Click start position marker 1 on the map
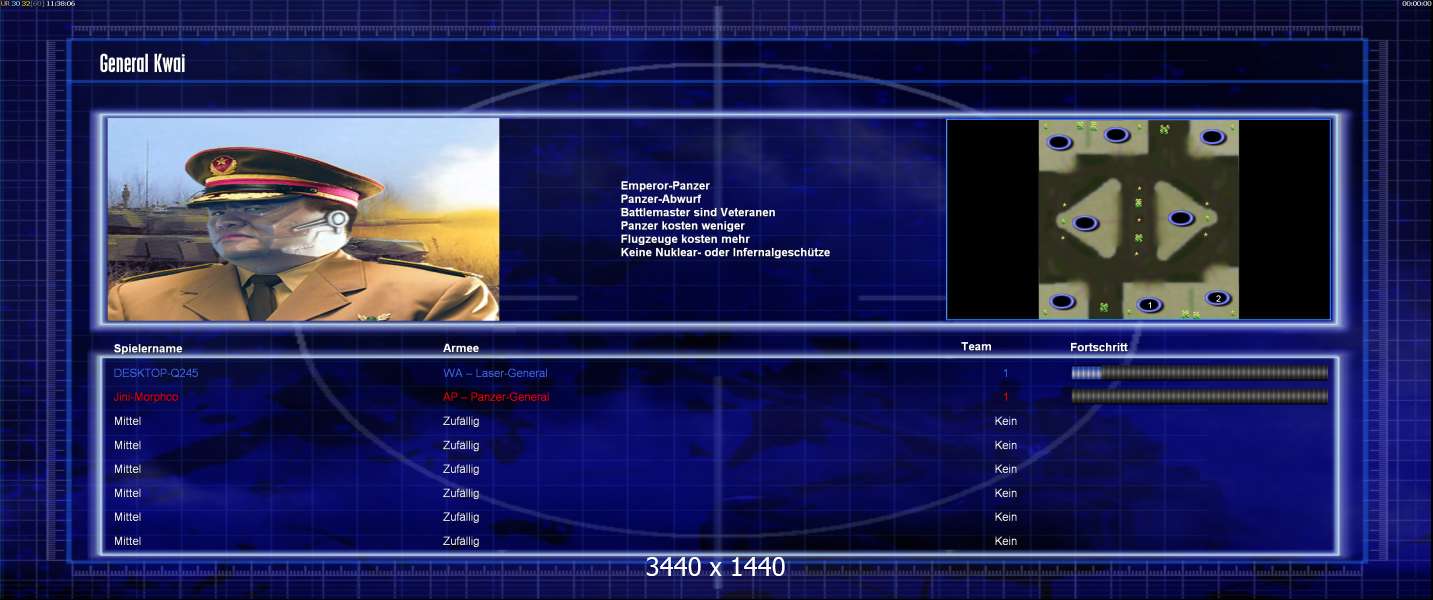1433x600 pixels. (1150, 305)
